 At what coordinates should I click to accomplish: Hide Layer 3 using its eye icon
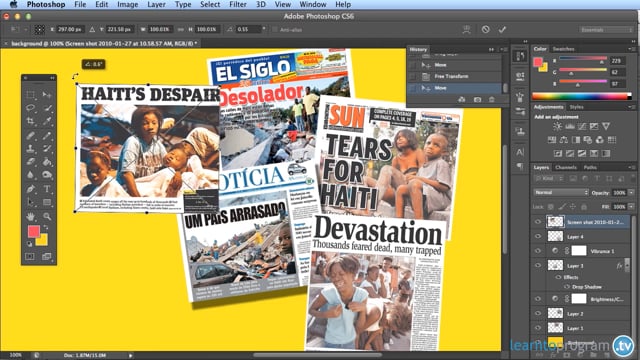[x=538, y=265]
